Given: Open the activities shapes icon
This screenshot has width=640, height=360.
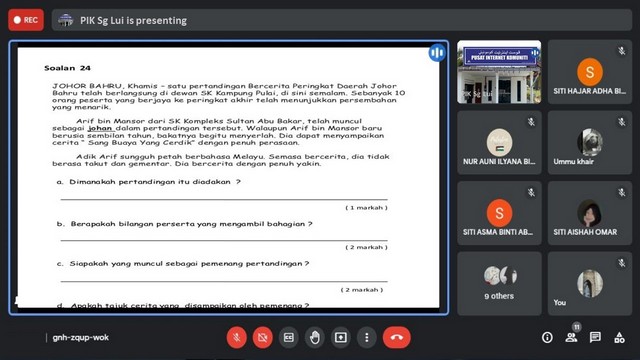Looking at the screenshot, I should (619, 338).
